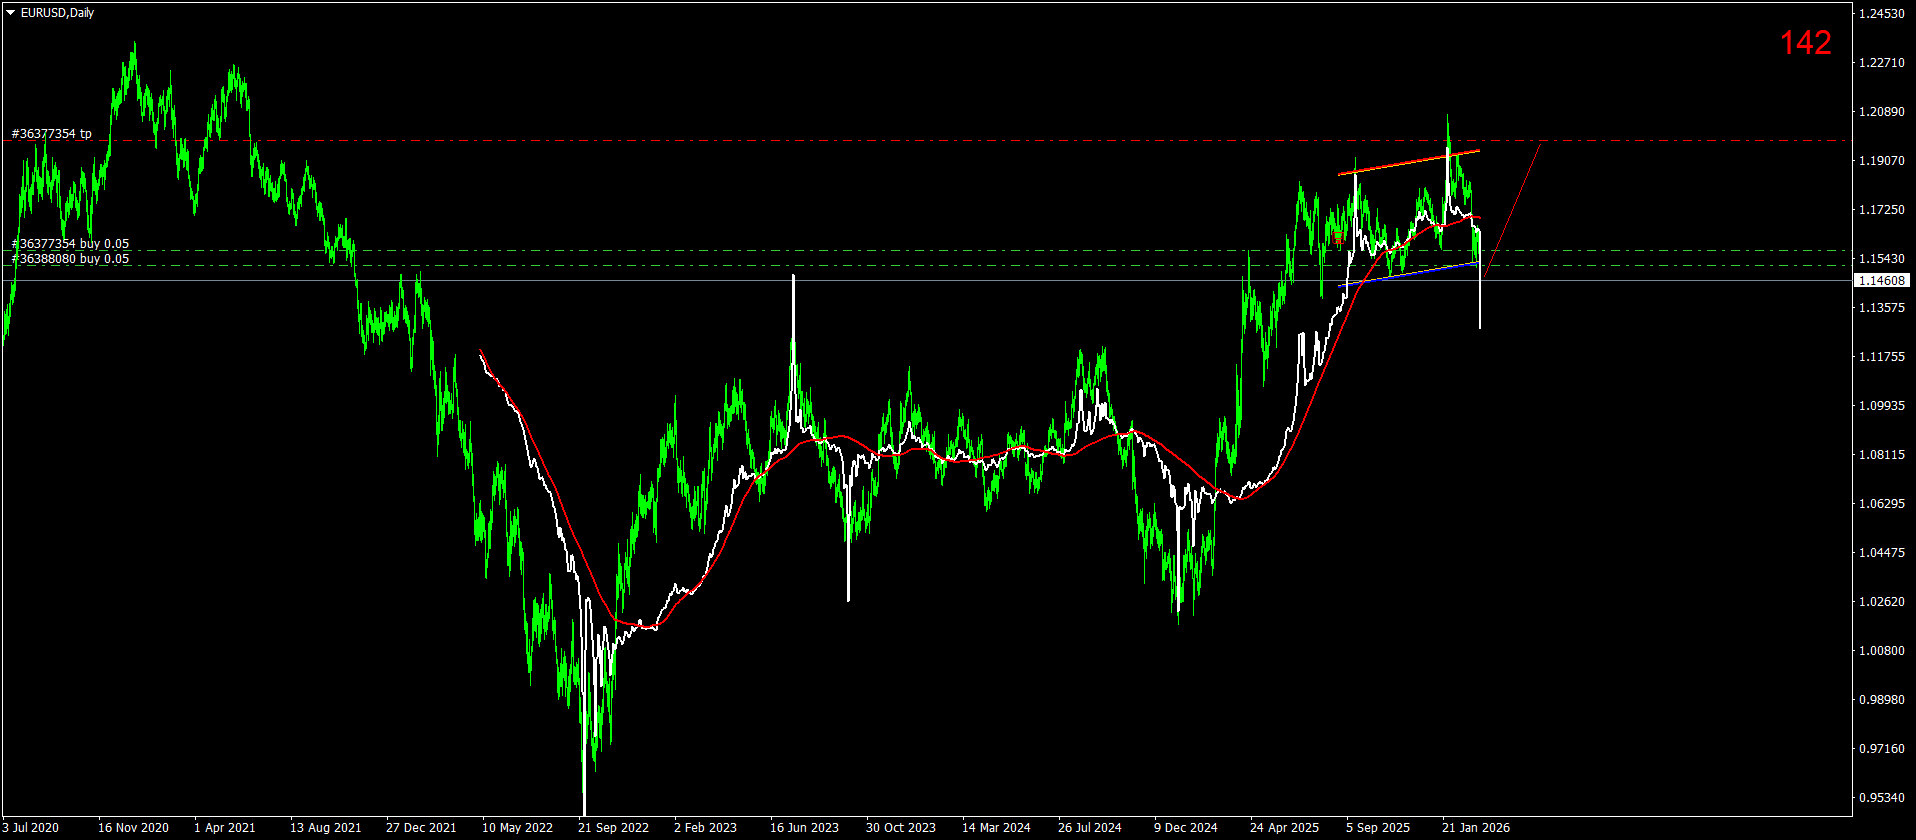
Task: Click the 1.14608 current price tag
Action: click(1881, 281)
